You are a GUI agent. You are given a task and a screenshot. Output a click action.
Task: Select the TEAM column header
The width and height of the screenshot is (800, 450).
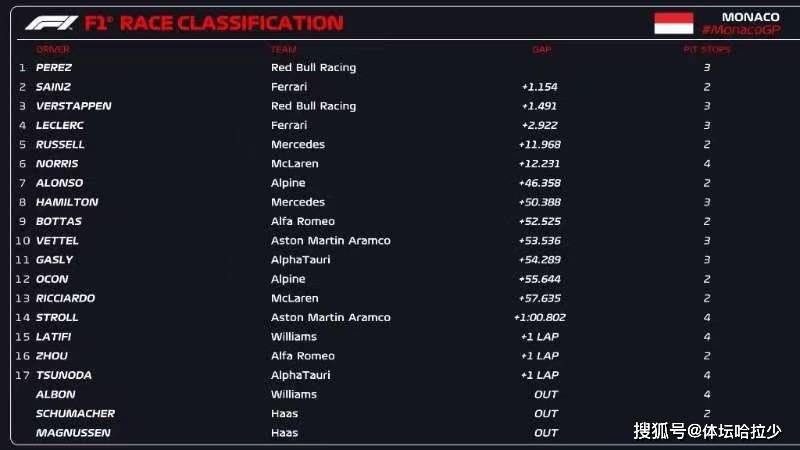[284, 49]
